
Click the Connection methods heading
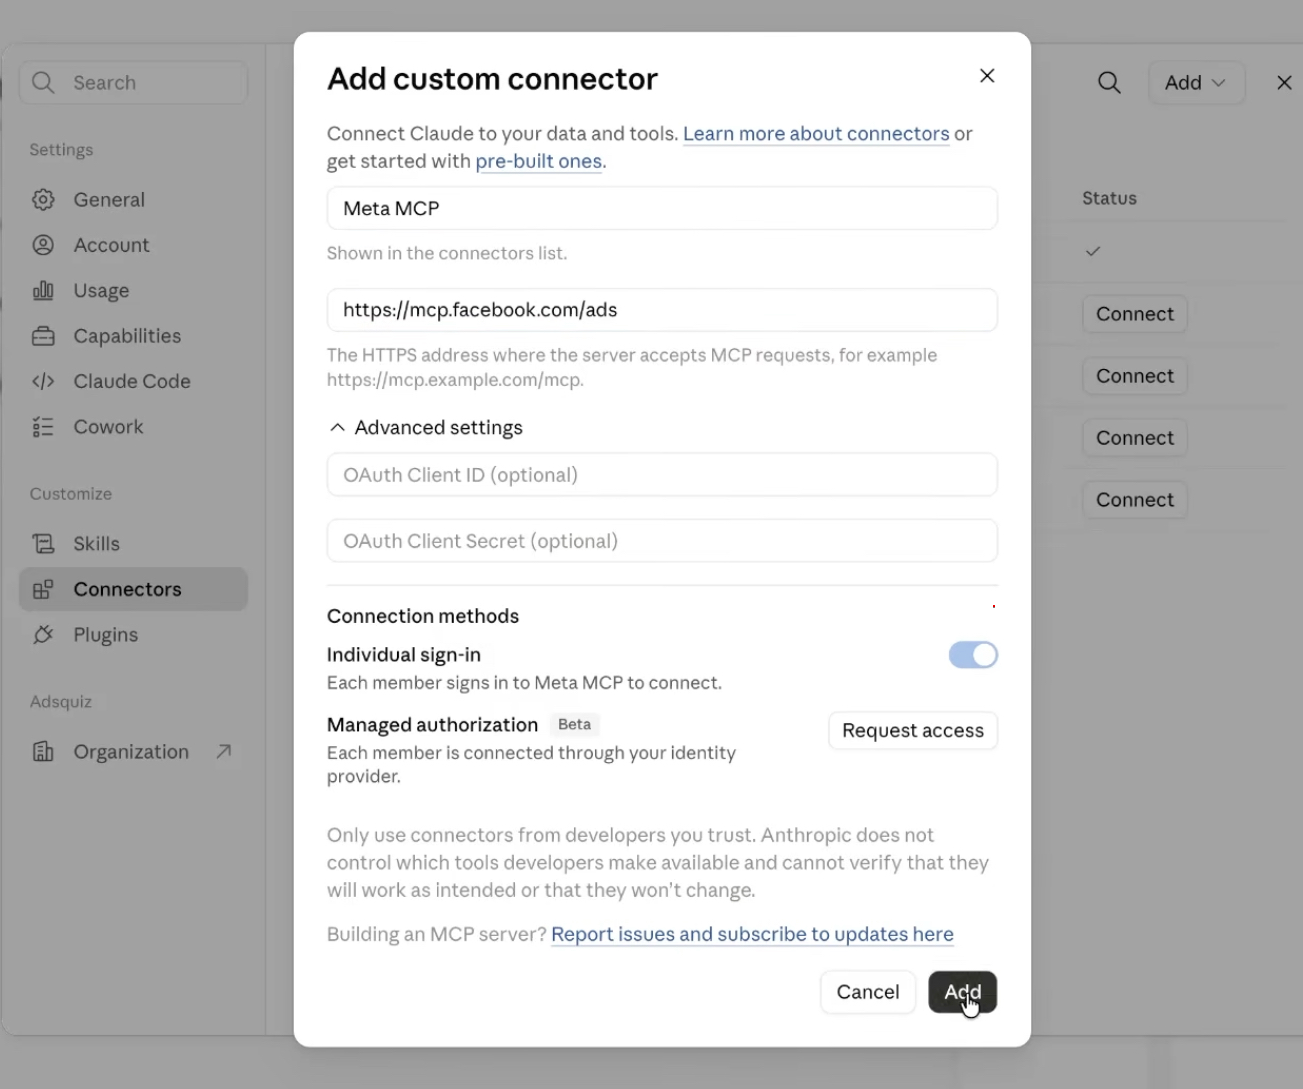[x=423, y=616]
